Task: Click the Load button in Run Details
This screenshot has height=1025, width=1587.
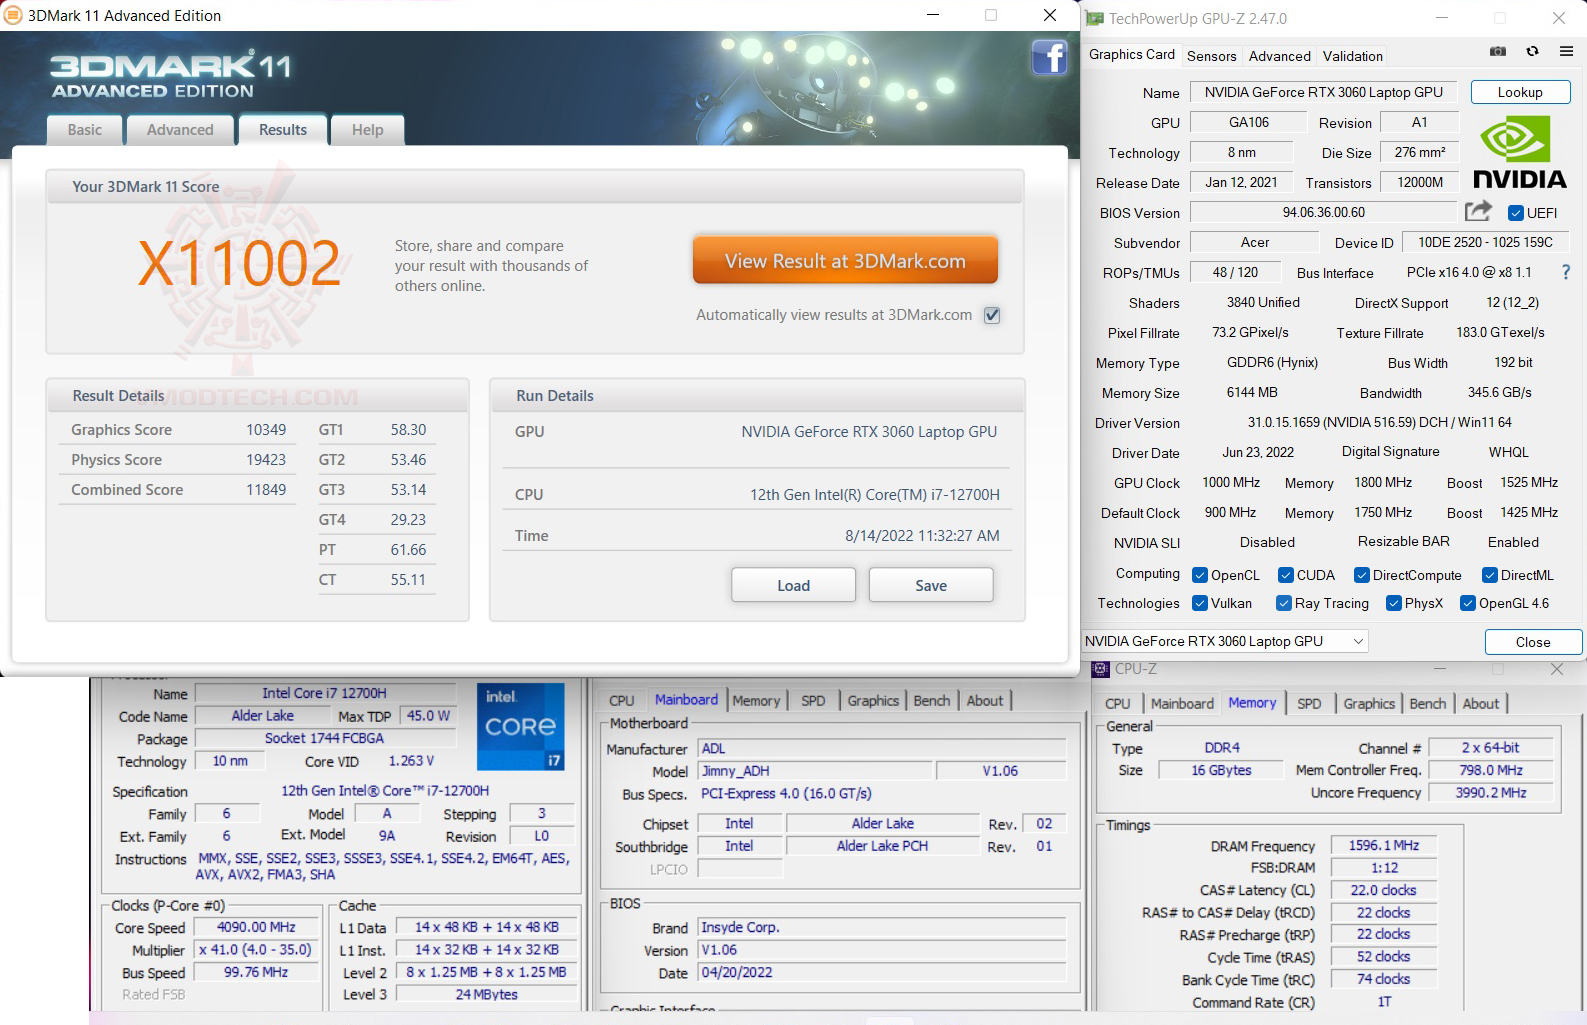Action: pos(793,585)
